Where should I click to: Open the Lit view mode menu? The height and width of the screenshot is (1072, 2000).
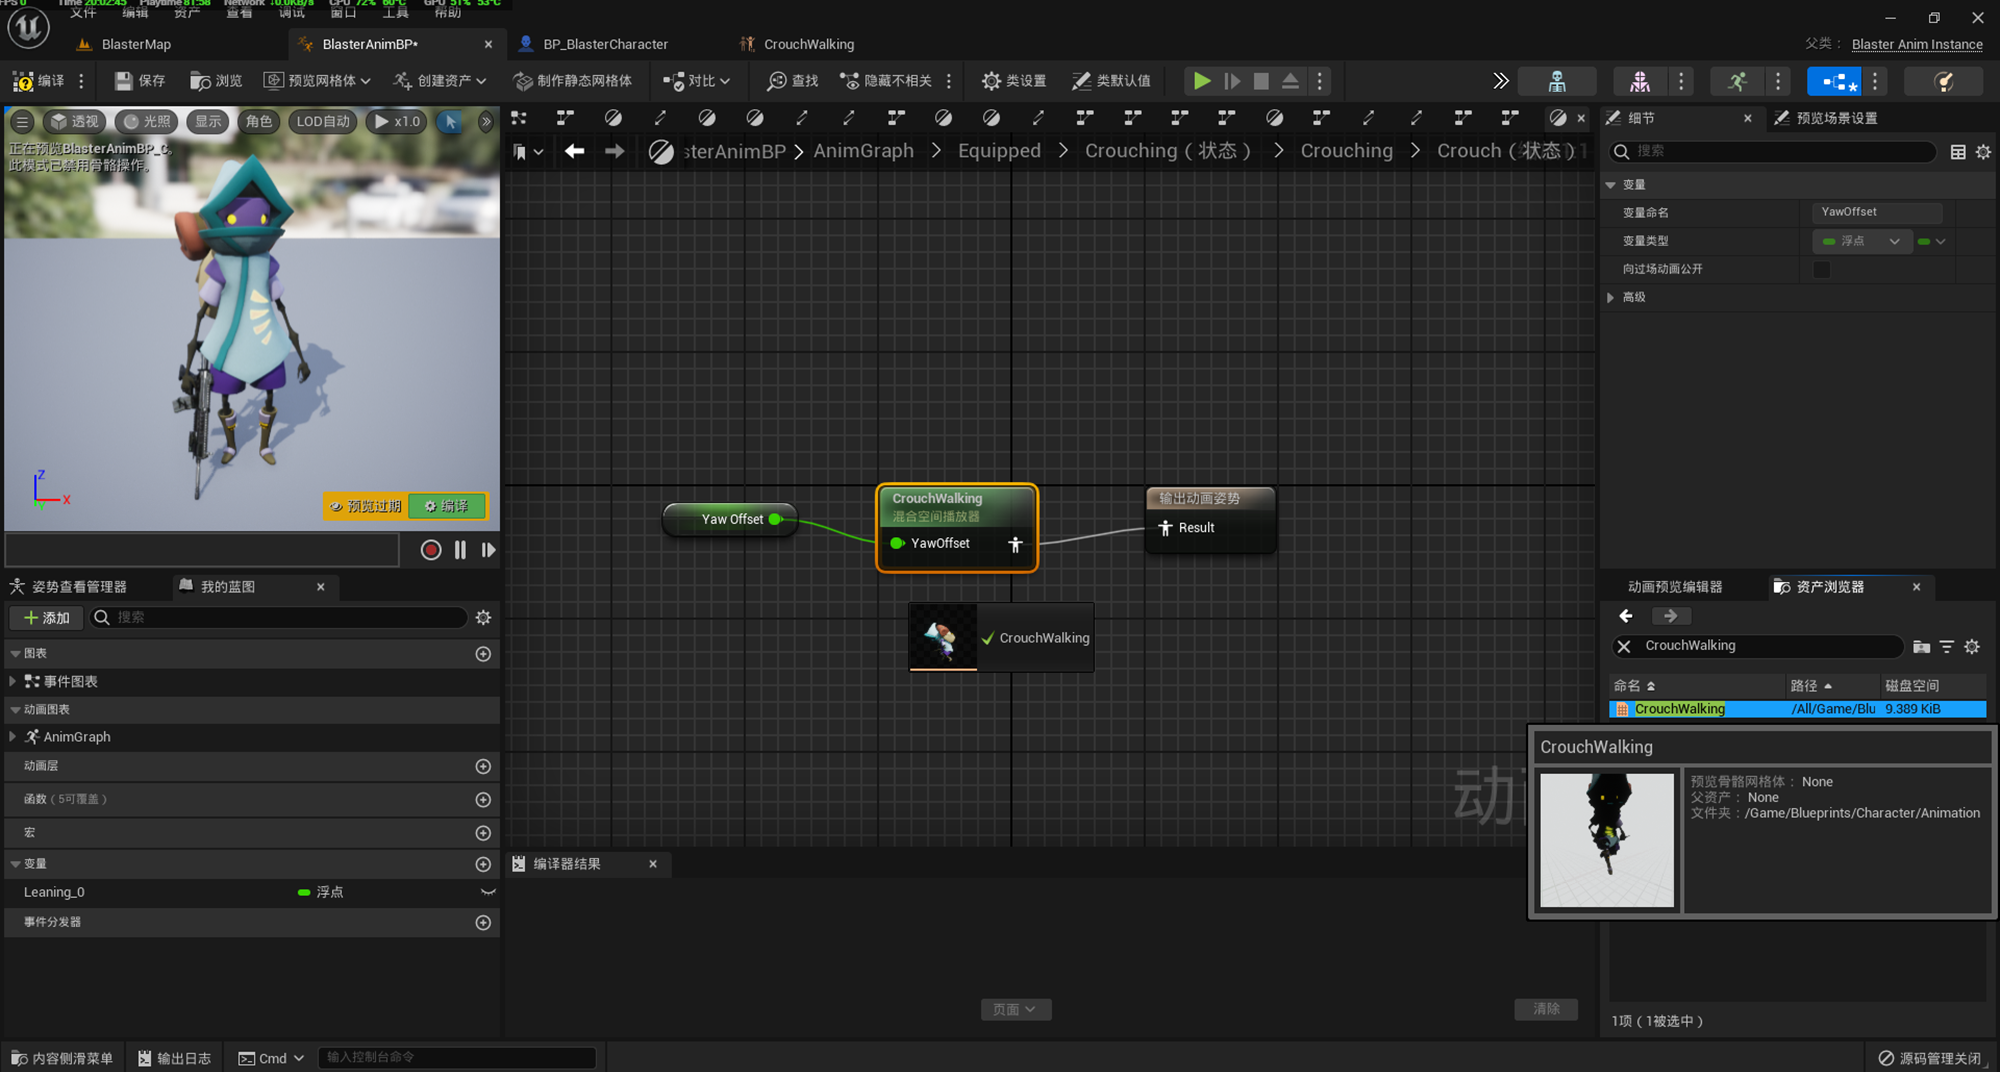point(147,122)
